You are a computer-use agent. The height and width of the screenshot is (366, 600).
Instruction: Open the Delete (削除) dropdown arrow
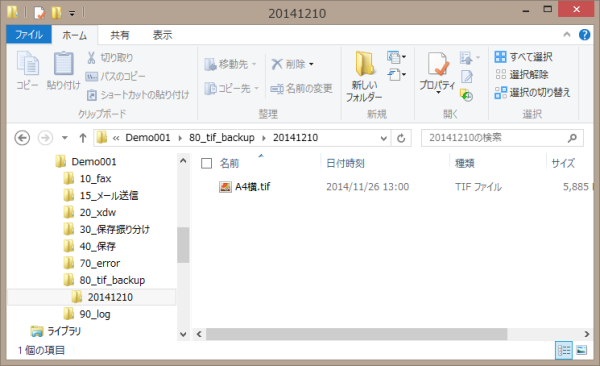(x=311, y=64)
